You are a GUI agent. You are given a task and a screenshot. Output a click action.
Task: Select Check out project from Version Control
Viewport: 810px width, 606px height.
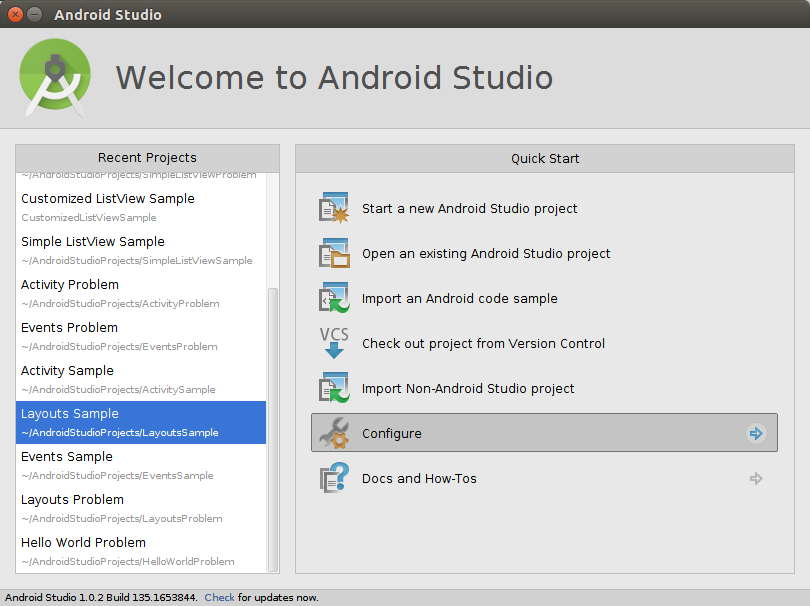pos(483,344)
